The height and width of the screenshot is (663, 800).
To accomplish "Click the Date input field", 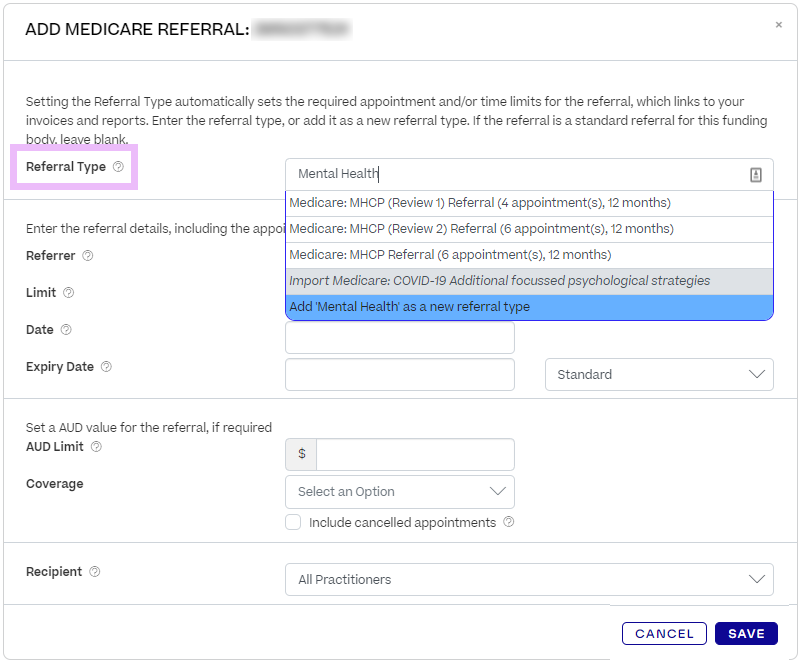I will (x=399, y=337).
